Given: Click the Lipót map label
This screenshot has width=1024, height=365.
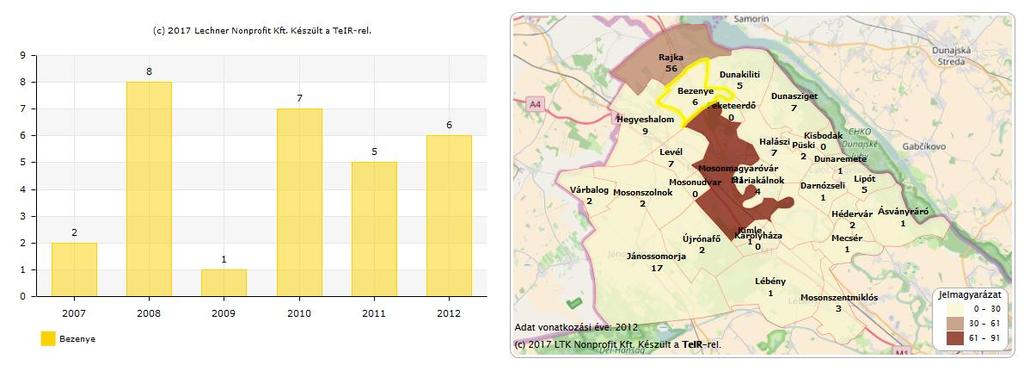Looking at the screenshot, I should point(864,178).
